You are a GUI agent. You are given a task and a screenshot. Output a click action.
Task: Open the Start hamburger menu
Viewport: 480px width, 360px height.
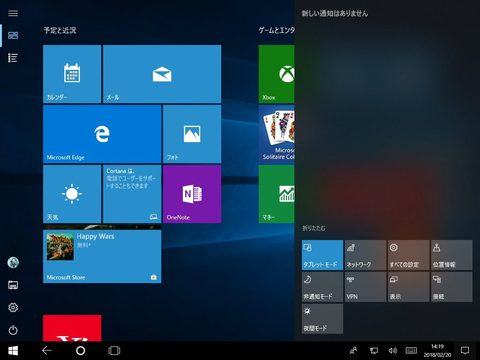click(x=13, y=13)
